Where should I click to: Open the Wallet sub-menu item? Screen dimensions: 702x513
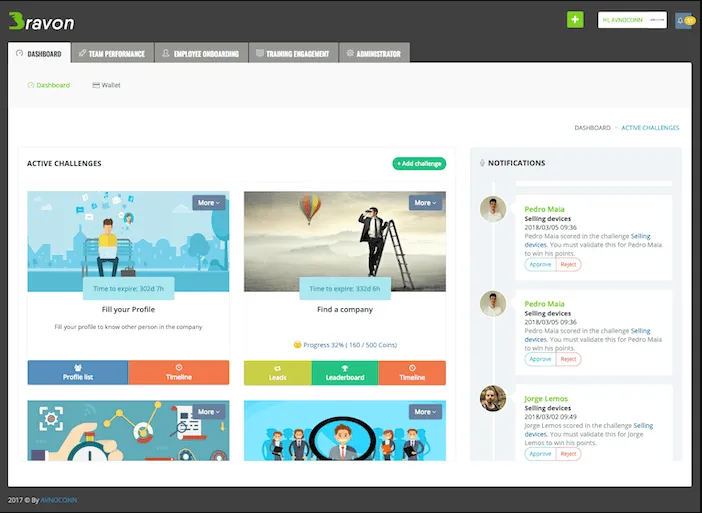pyautogui.click(x=107, y=85)
